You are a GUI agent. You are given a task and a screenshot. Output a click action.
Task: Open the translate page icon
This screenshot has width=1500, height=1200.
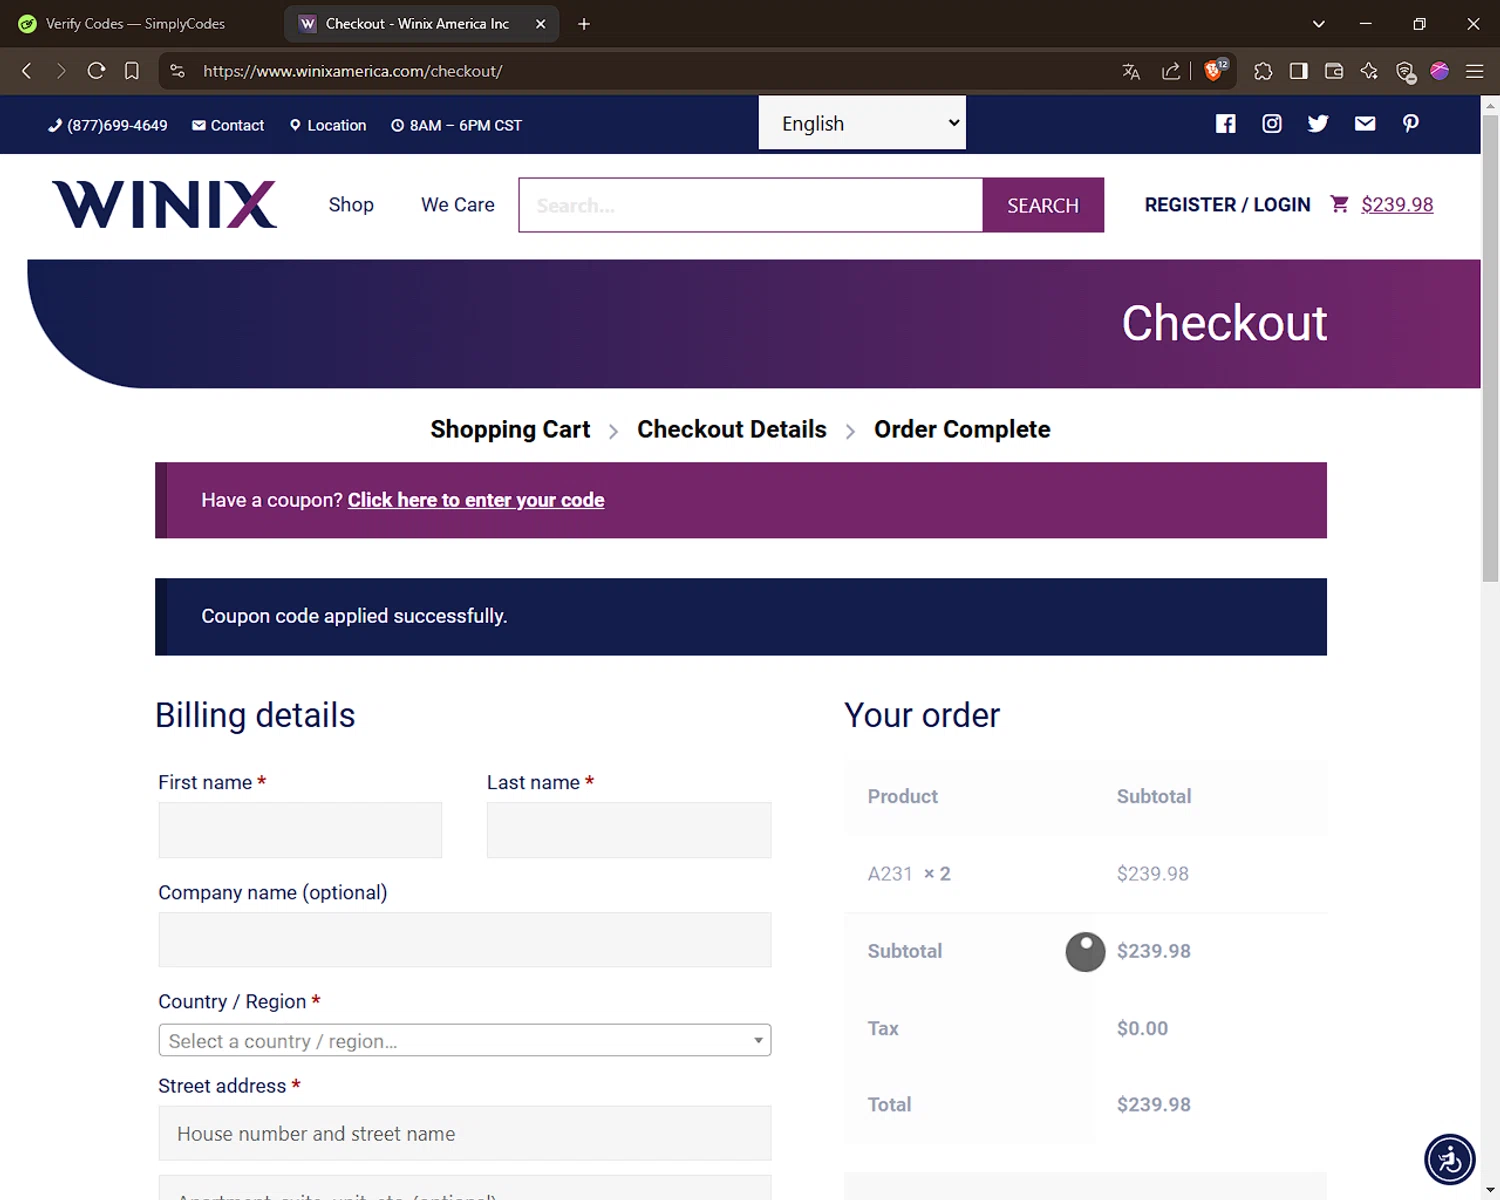click(1131, 71)
